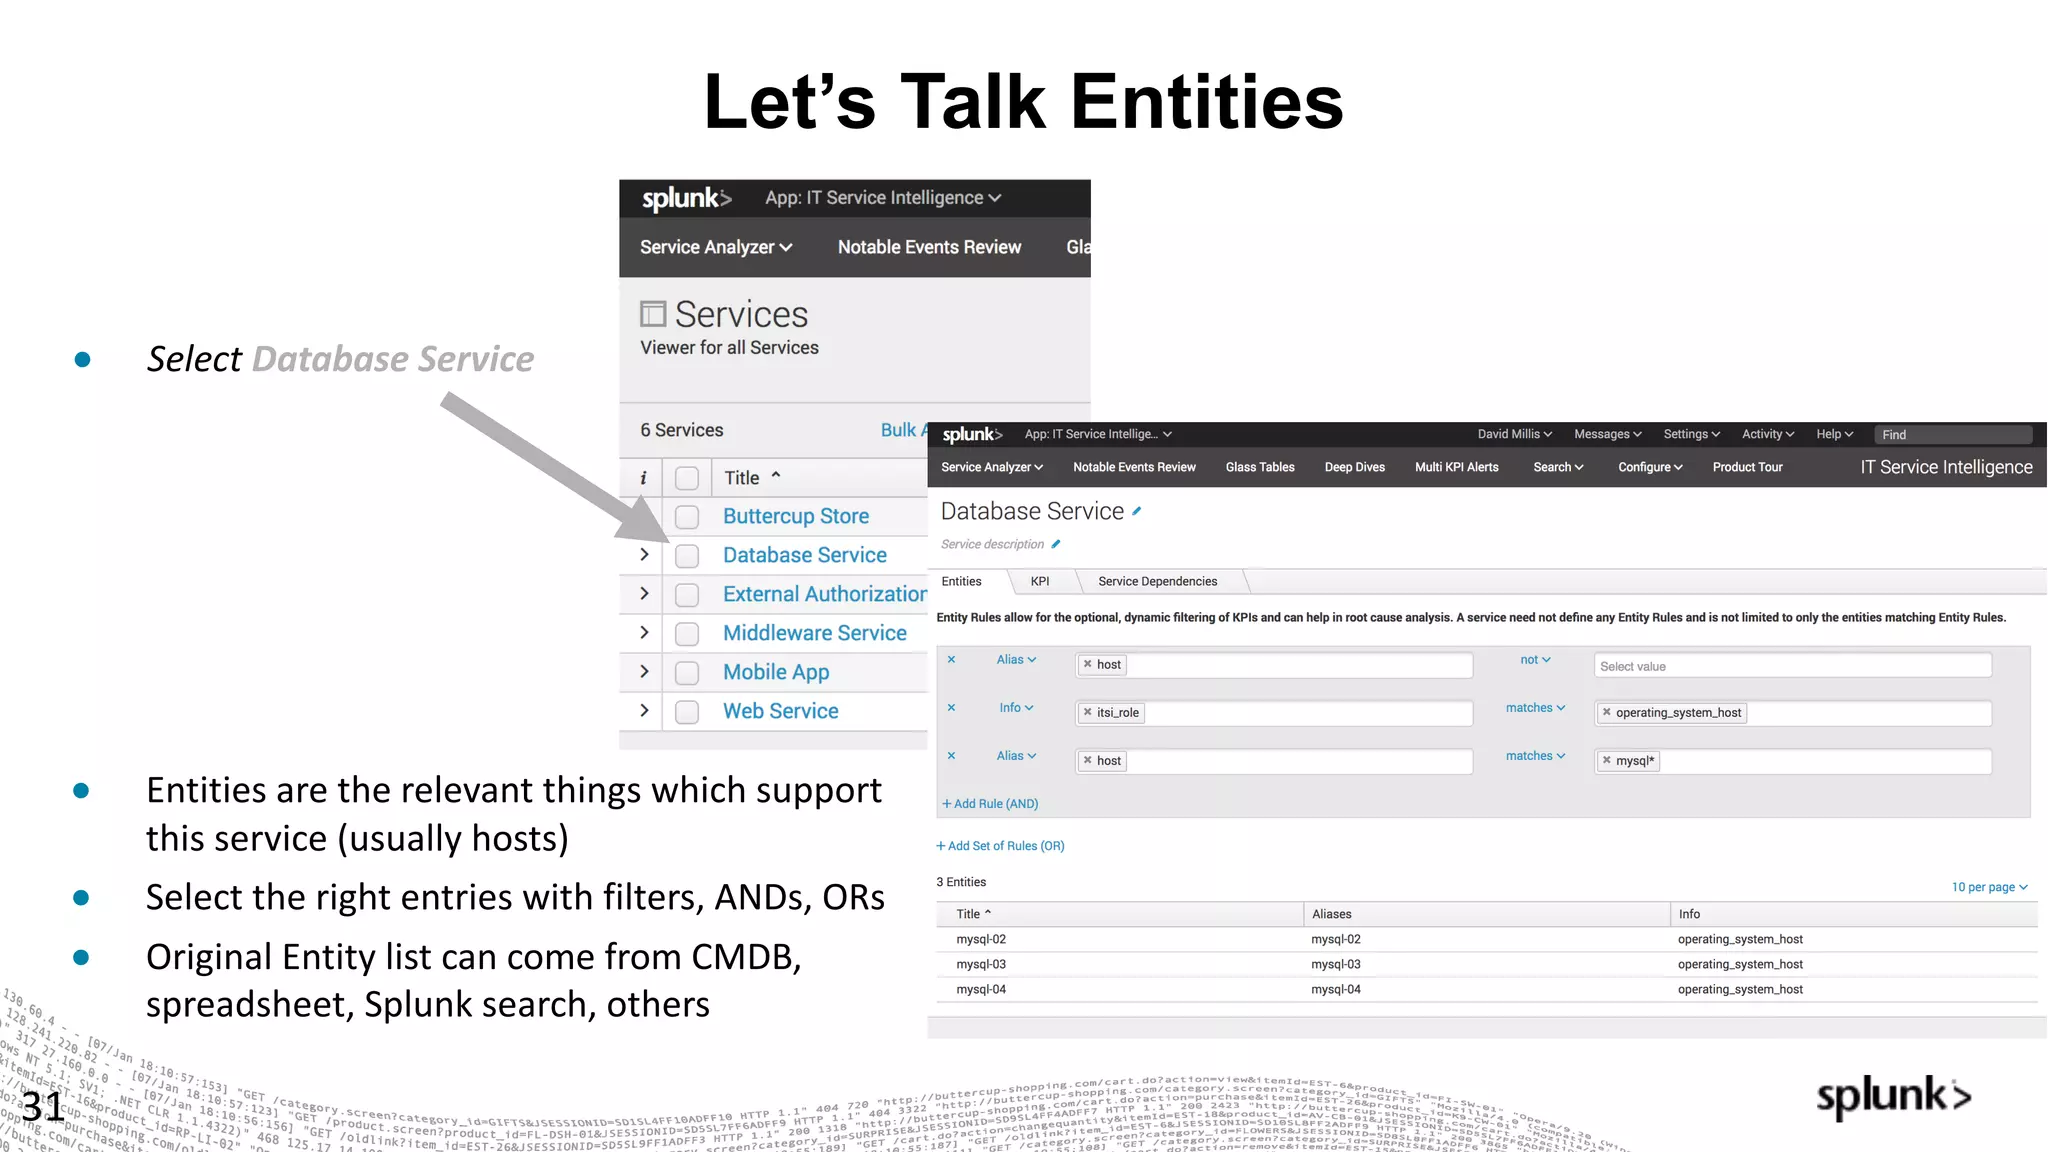This screenshot has width=2048, height=1152.
Task: Open the Activity menu
Action: coord(1767,434)
